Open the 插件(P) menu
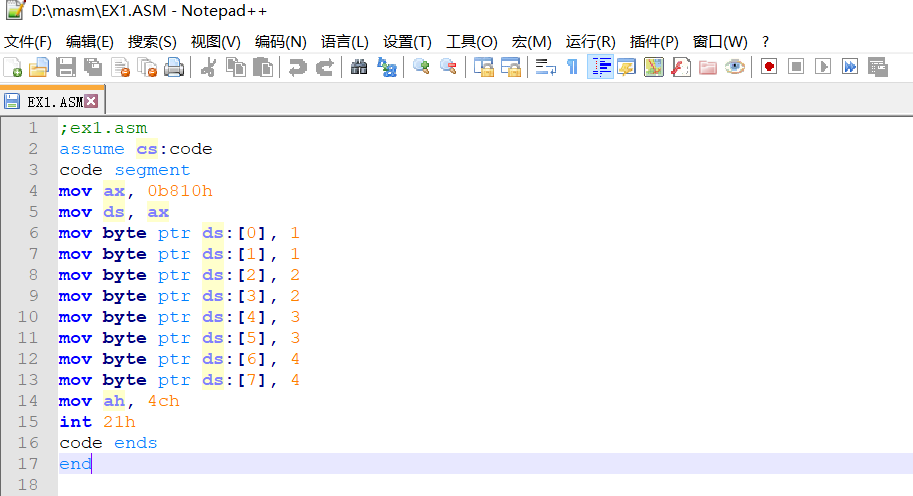The height and width of the screenshot is (496, 913). pos(654,42)
